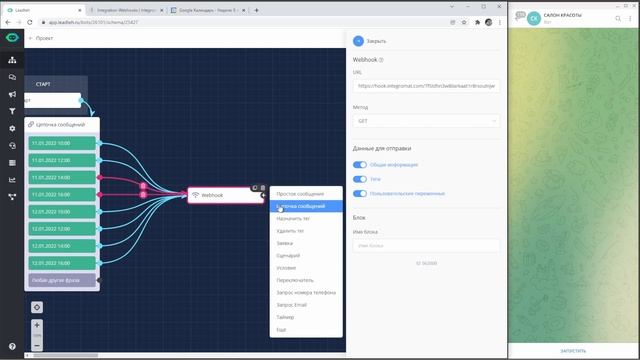This screenshot has width=640, height=360.
Task: Open the connections nodes icon in sidebar
Action: pos(12,197)
